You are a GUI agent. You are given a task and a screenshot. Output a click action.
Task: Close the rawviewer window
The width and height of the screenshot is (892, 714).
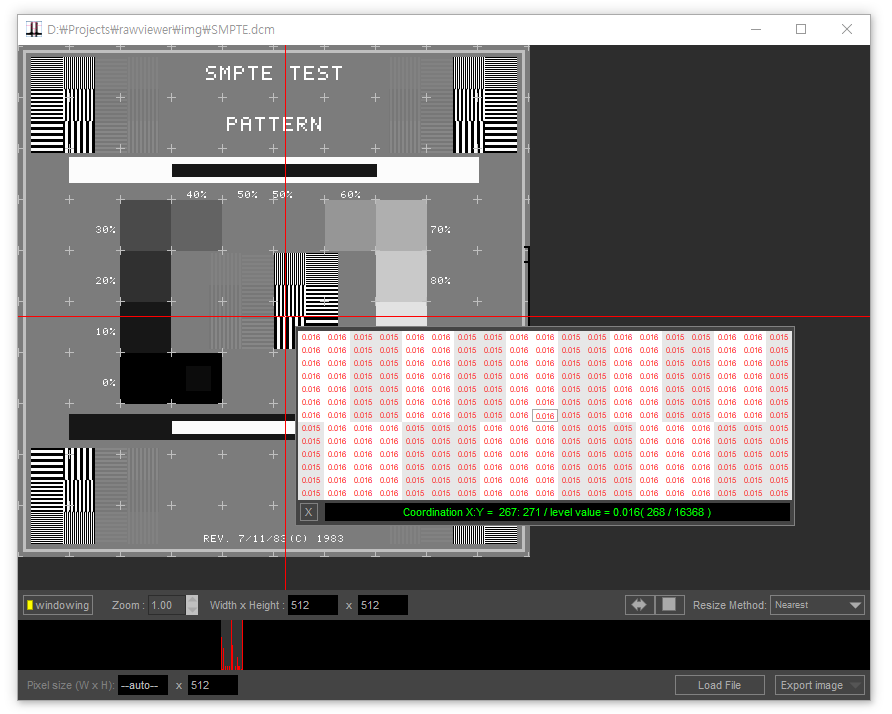[846, 29]
